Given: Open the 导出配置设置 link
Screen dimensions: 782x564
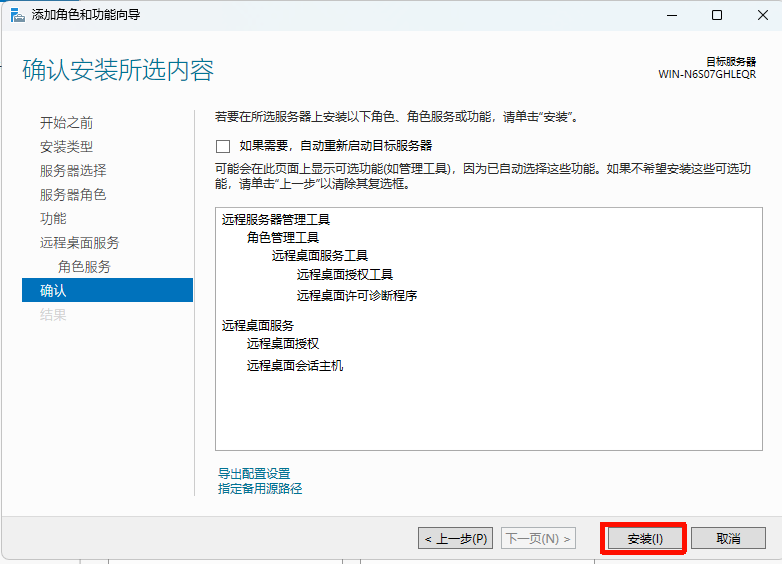Looking at the screenshot, I should [254, 473].
